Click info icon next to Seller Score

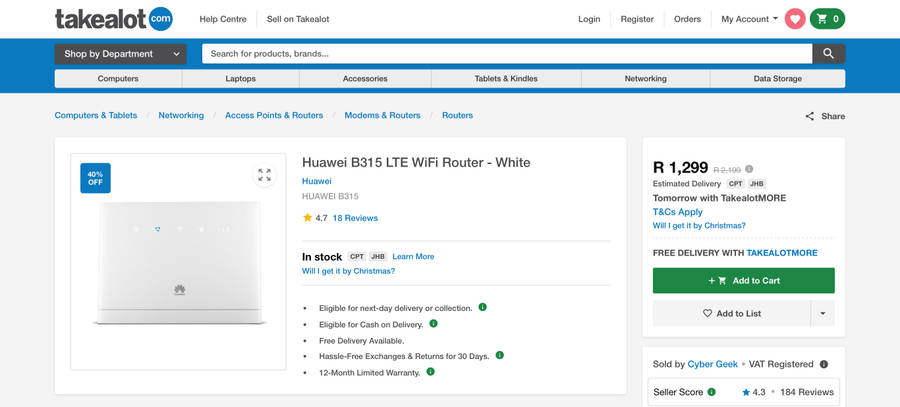tap(712, 392)
